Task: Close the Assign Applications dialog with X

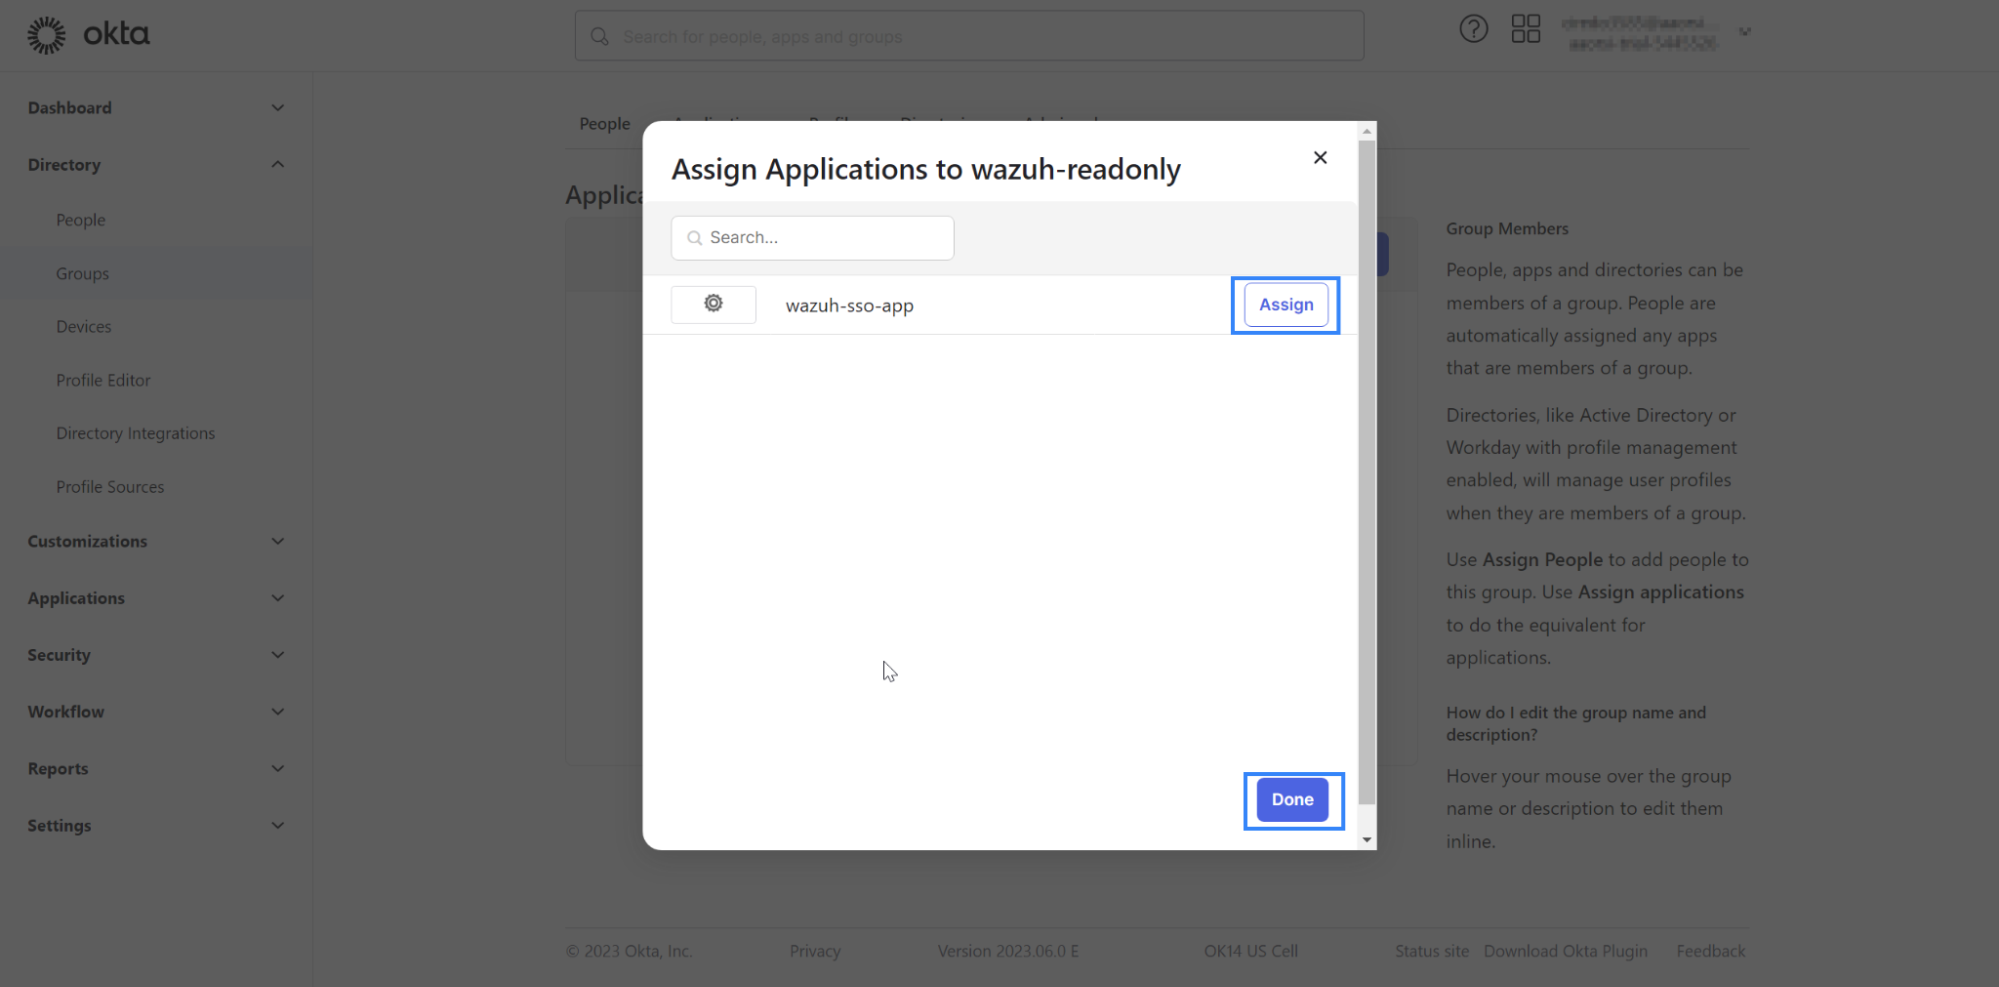Action: pyautogui.click(x=1320, y=157)
